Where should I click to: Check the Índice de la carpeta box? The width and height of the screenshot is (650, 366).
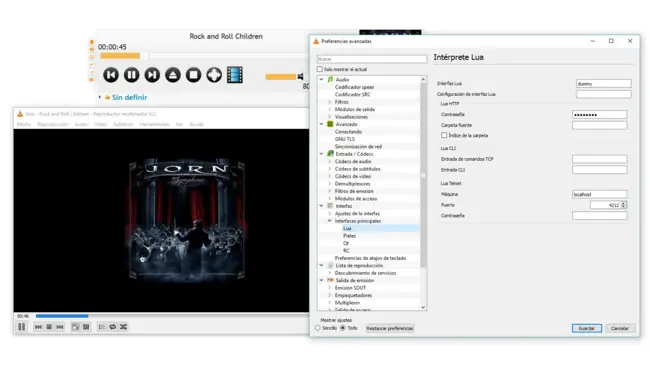444,135
